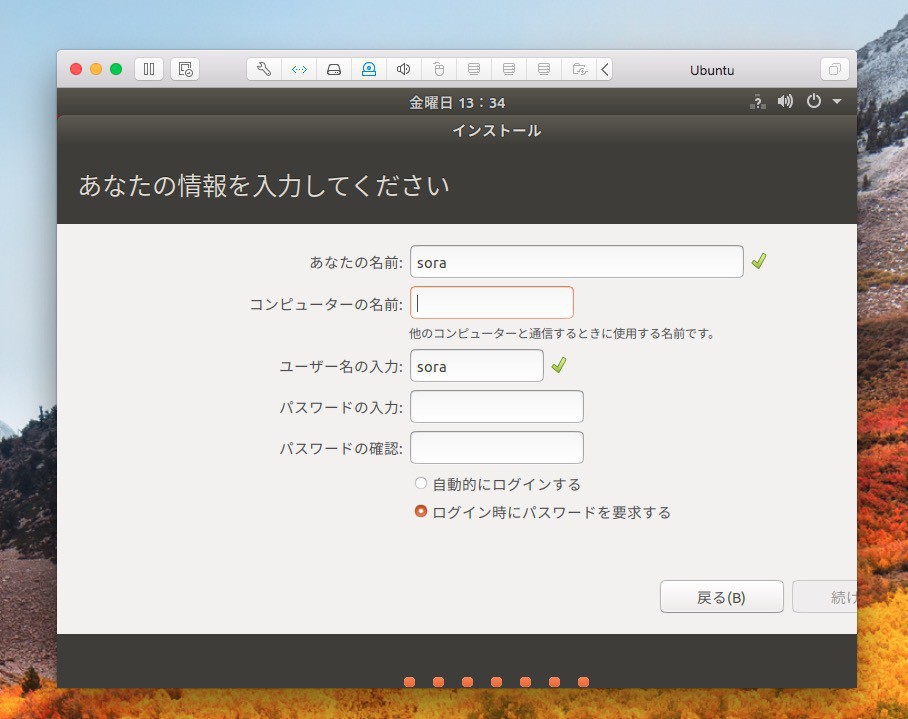Open Ubuntu network status indicator
The image size is (908, 719).
[x=757, y=102]
